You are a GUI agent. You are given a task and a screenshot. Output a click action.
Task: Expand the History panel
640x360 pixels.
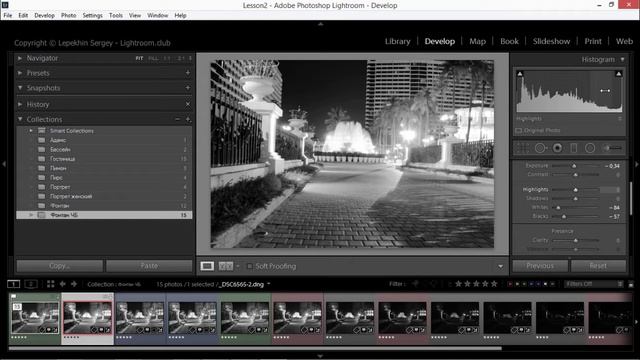tap(20, 104)
